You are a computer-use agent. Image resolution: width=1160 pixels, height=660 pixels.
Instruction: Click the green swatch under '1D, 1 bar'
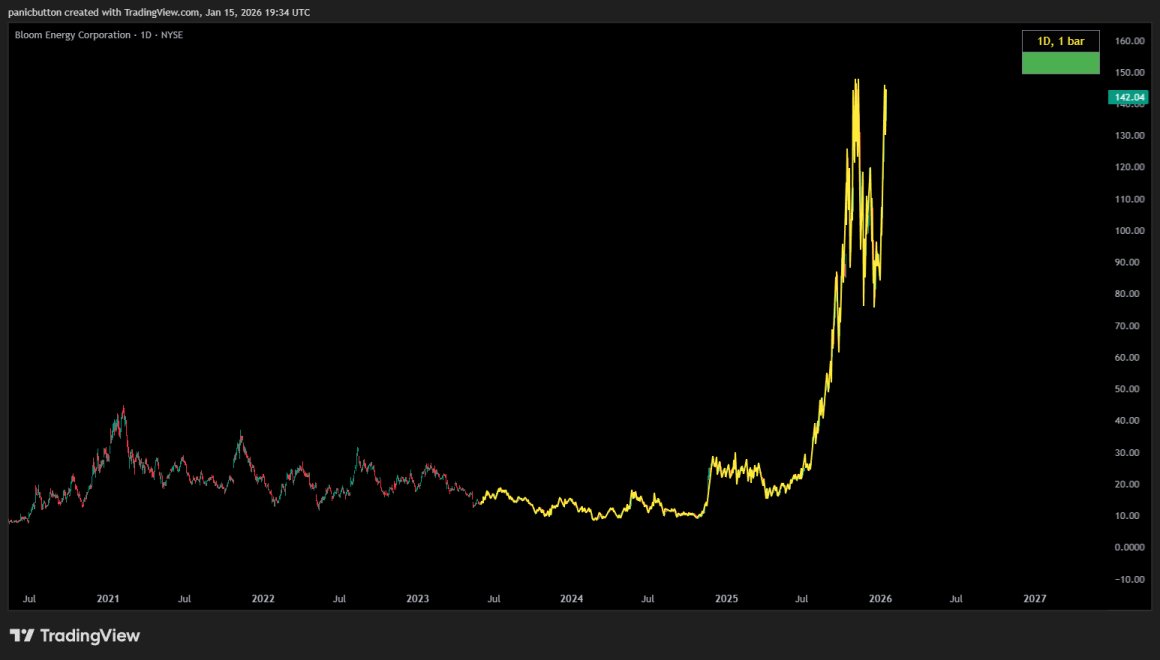coord(1060,63)
